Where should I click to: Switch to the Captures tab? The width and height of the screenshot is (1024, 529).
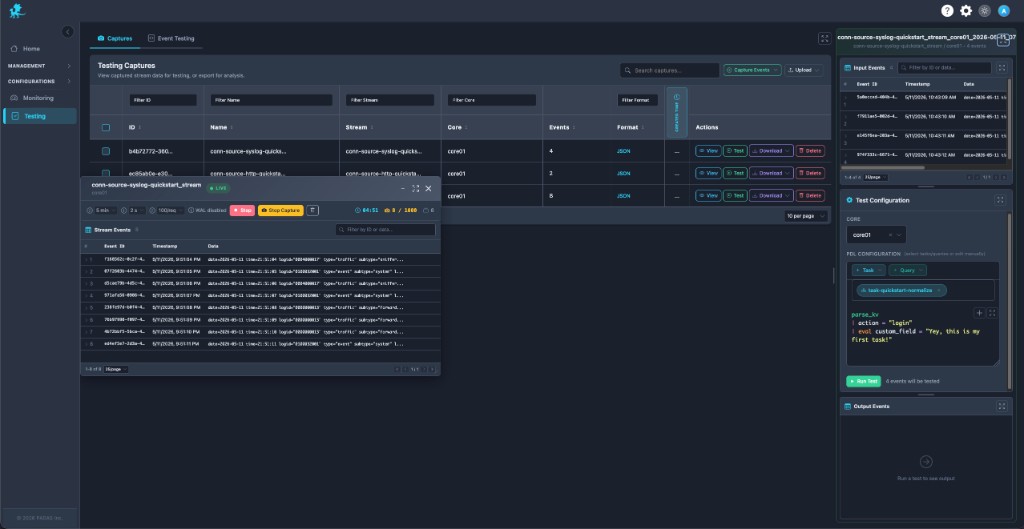pyautogui.click(x=115, y=39)
